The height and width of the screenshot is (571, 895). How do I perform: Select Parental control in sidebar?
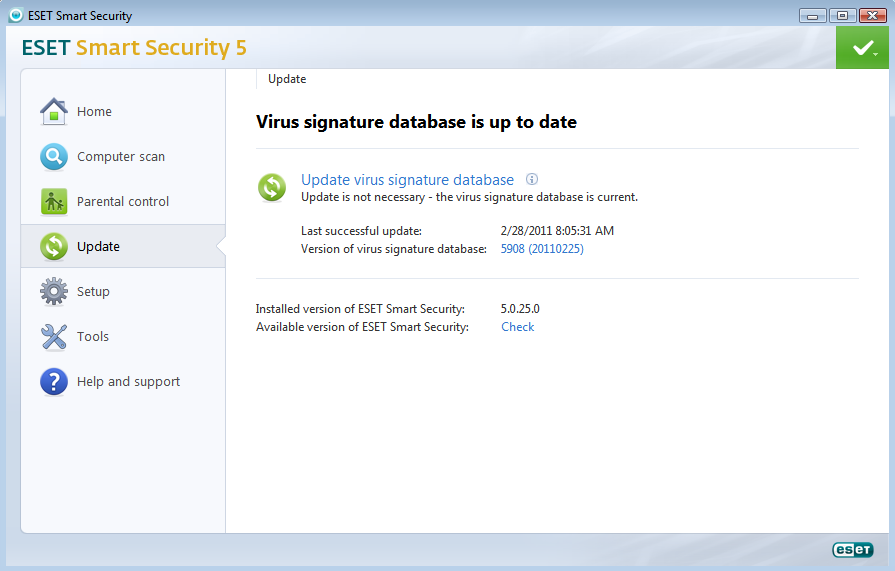click(x=123, y=202)
